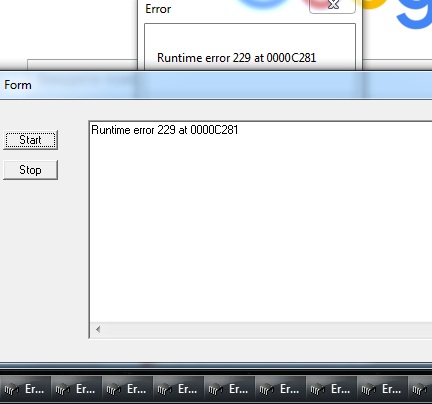Image resolution: width=432 pixels, height=404 pixels.
Task: Click the Start button
Action: pos(30,140)
